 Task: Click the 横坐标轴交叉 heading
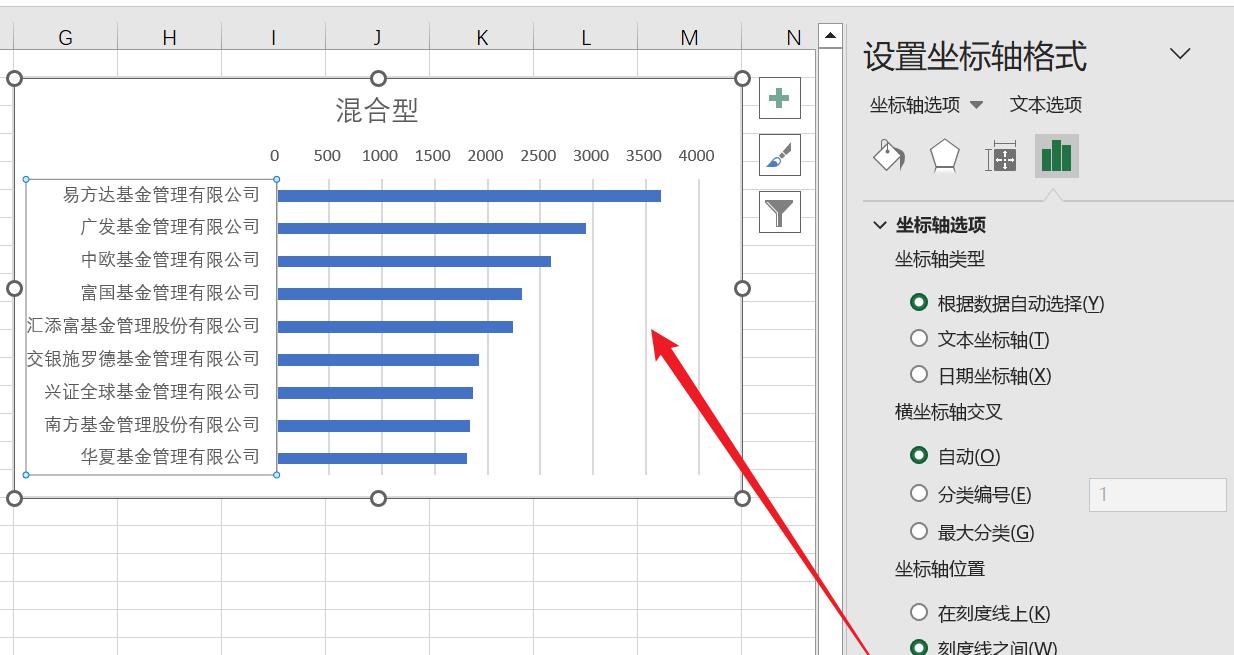(949, 411)
